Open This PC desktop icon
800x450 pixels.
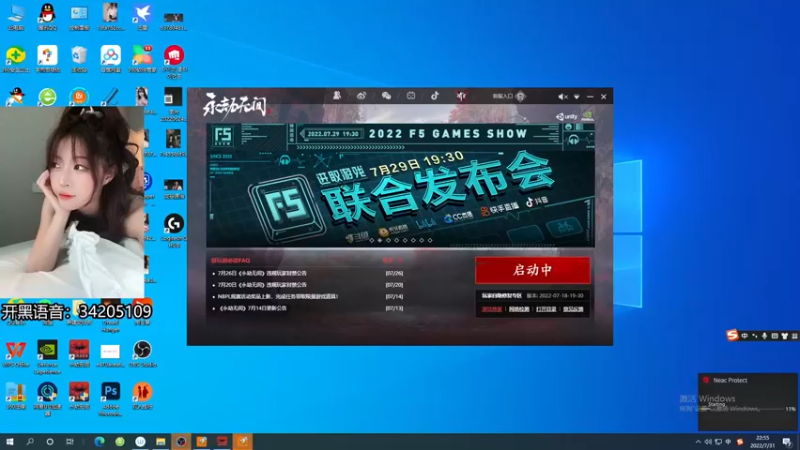pyautogui.click(x=16, y=16)
